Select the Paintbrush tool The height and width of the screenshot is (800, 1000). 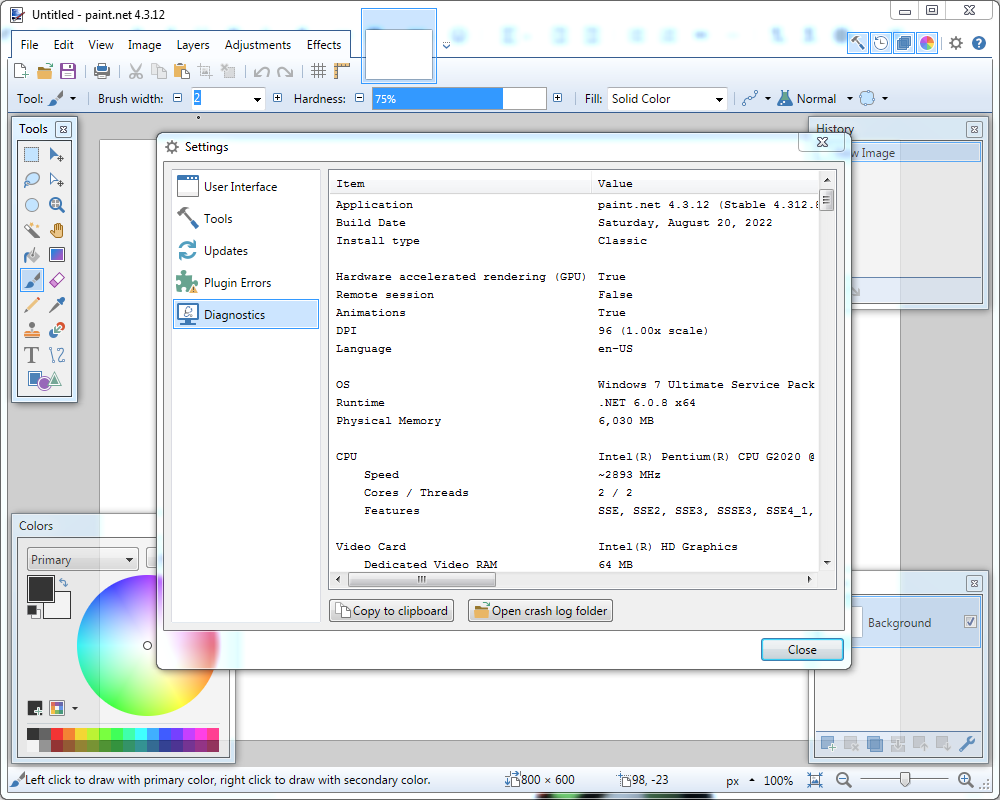[x=31, y=280]
